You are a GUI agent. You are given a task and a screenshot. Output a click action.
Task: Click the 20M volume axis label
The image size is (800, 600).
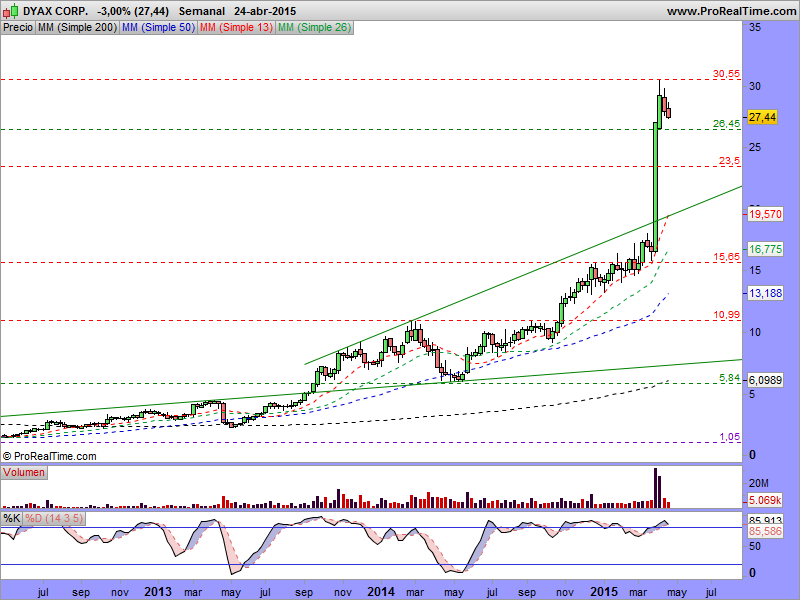coord(759,483)
